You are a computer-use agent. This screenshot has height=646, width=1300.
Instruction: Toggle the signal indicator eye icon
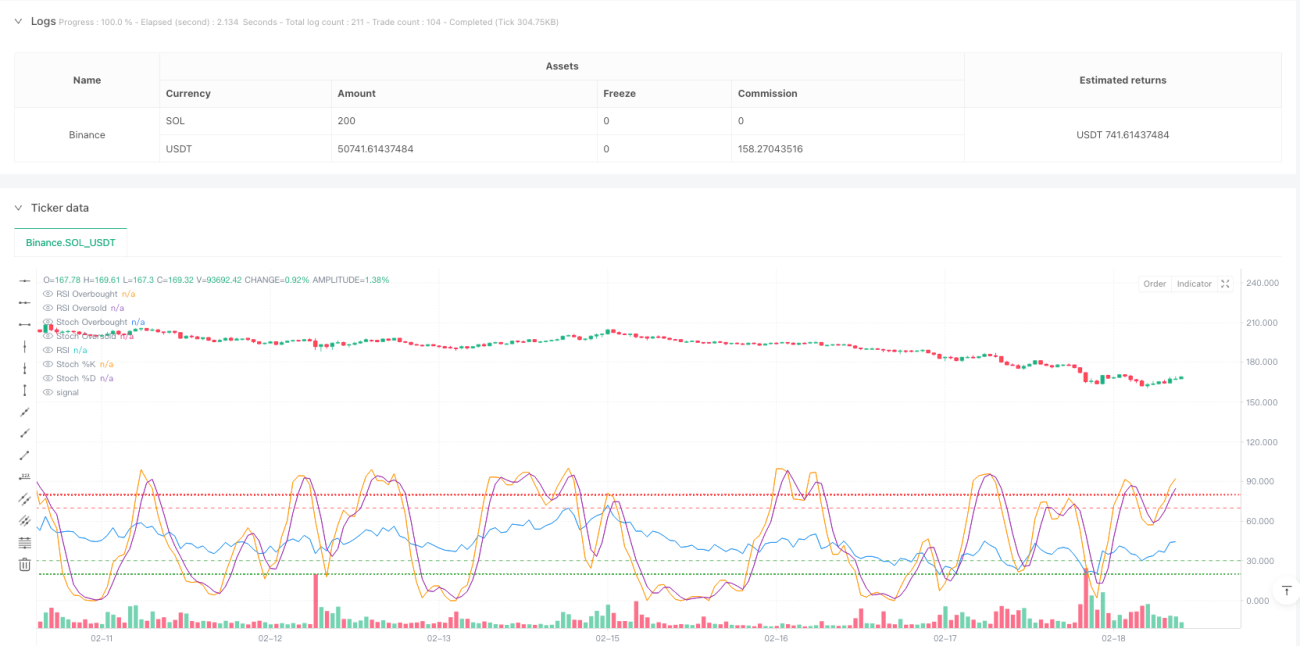[48, 392]
